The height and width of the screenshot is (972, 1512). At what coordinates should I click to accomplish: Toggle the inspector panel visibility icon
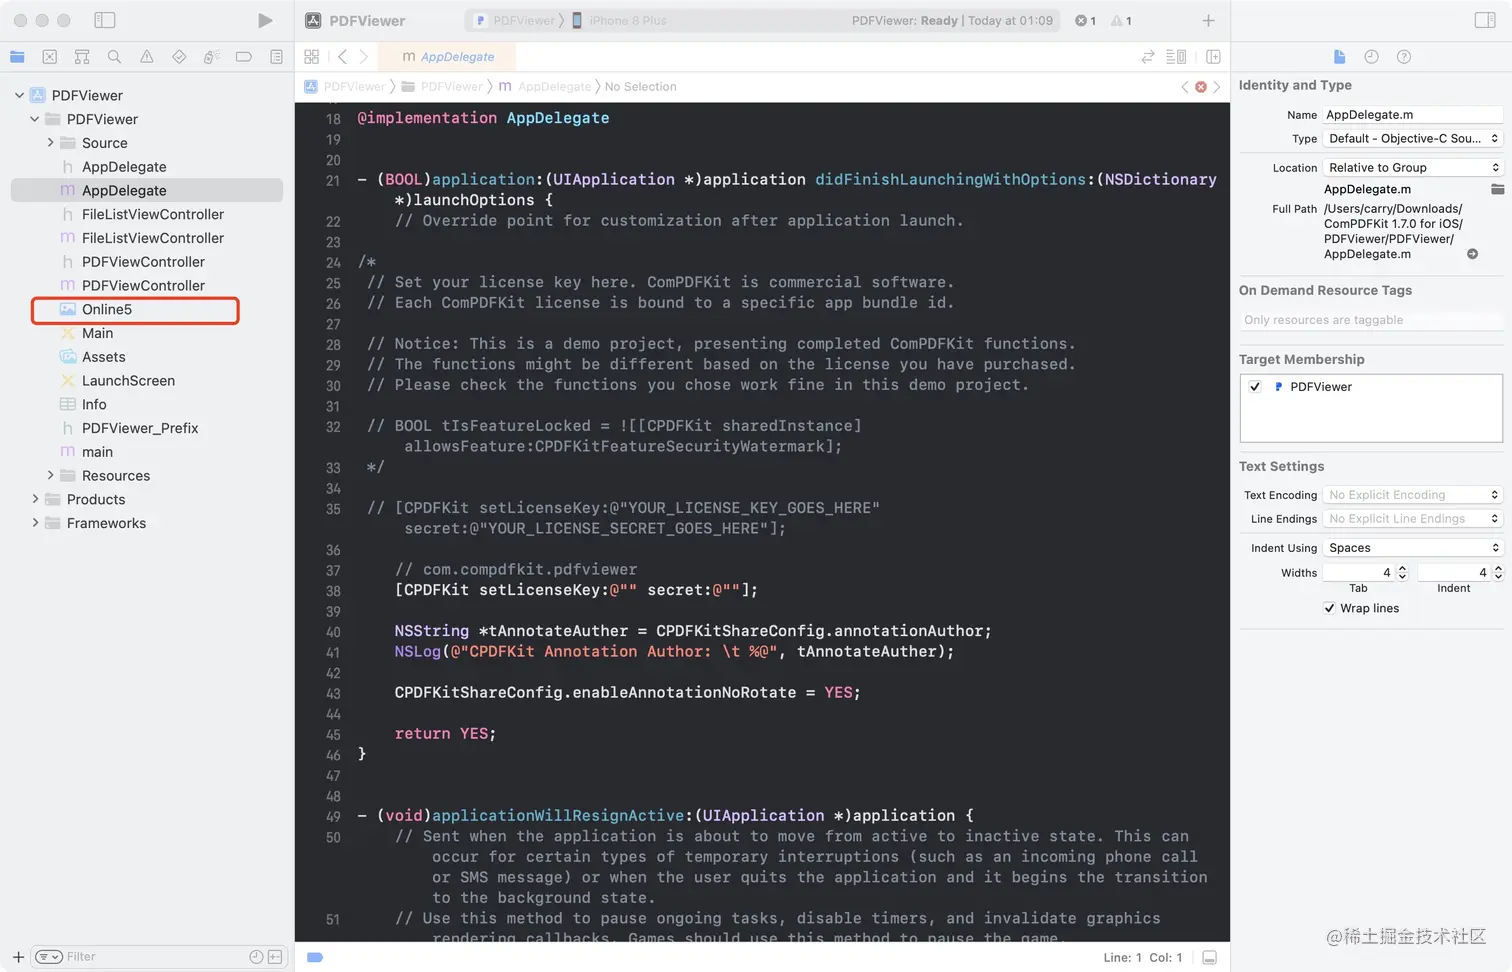(1485, 20)
